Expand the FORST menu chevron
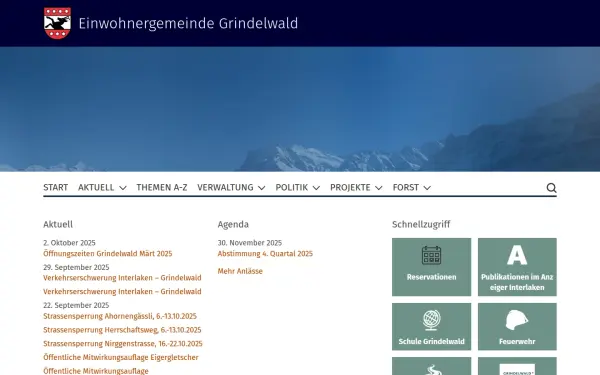600x375 pixels. pyautogui.click(x=427, y=188)
